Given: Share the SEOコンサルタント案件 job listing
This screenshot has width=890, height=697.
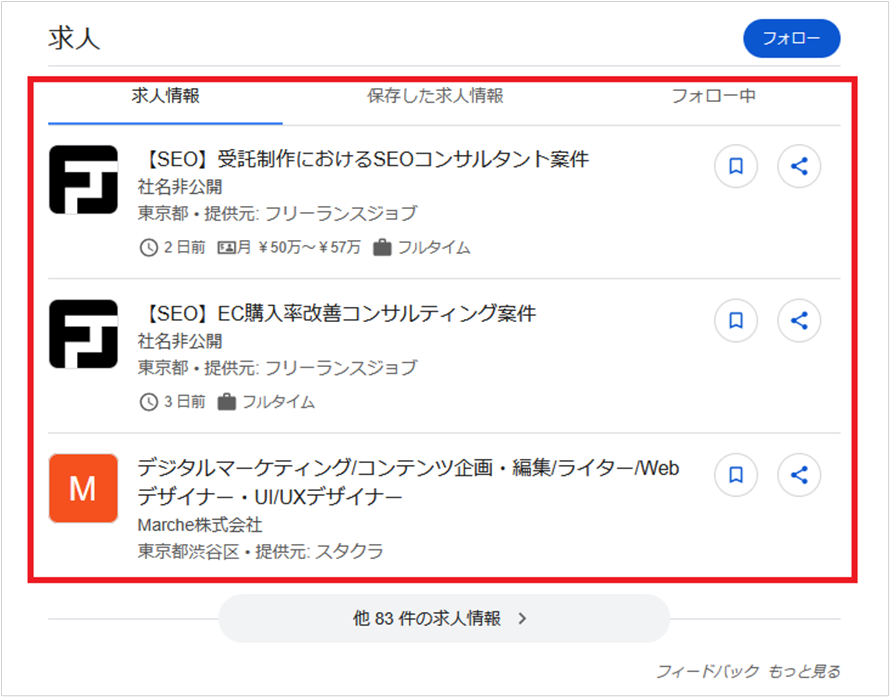Looking at the screenshot, I should click(x=798, y=166).
